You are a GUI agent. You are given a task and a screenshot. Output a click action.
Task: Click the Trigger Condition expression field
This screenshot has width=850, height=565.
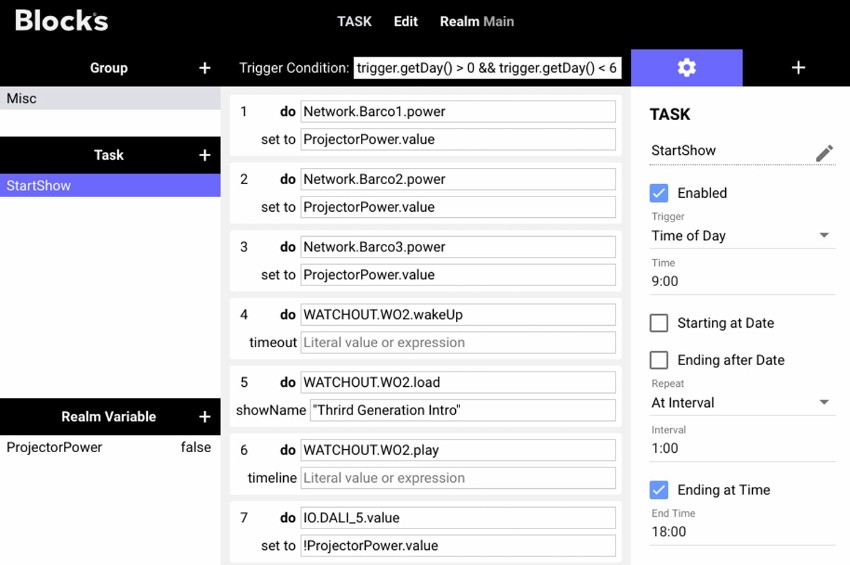coord(488,68)
